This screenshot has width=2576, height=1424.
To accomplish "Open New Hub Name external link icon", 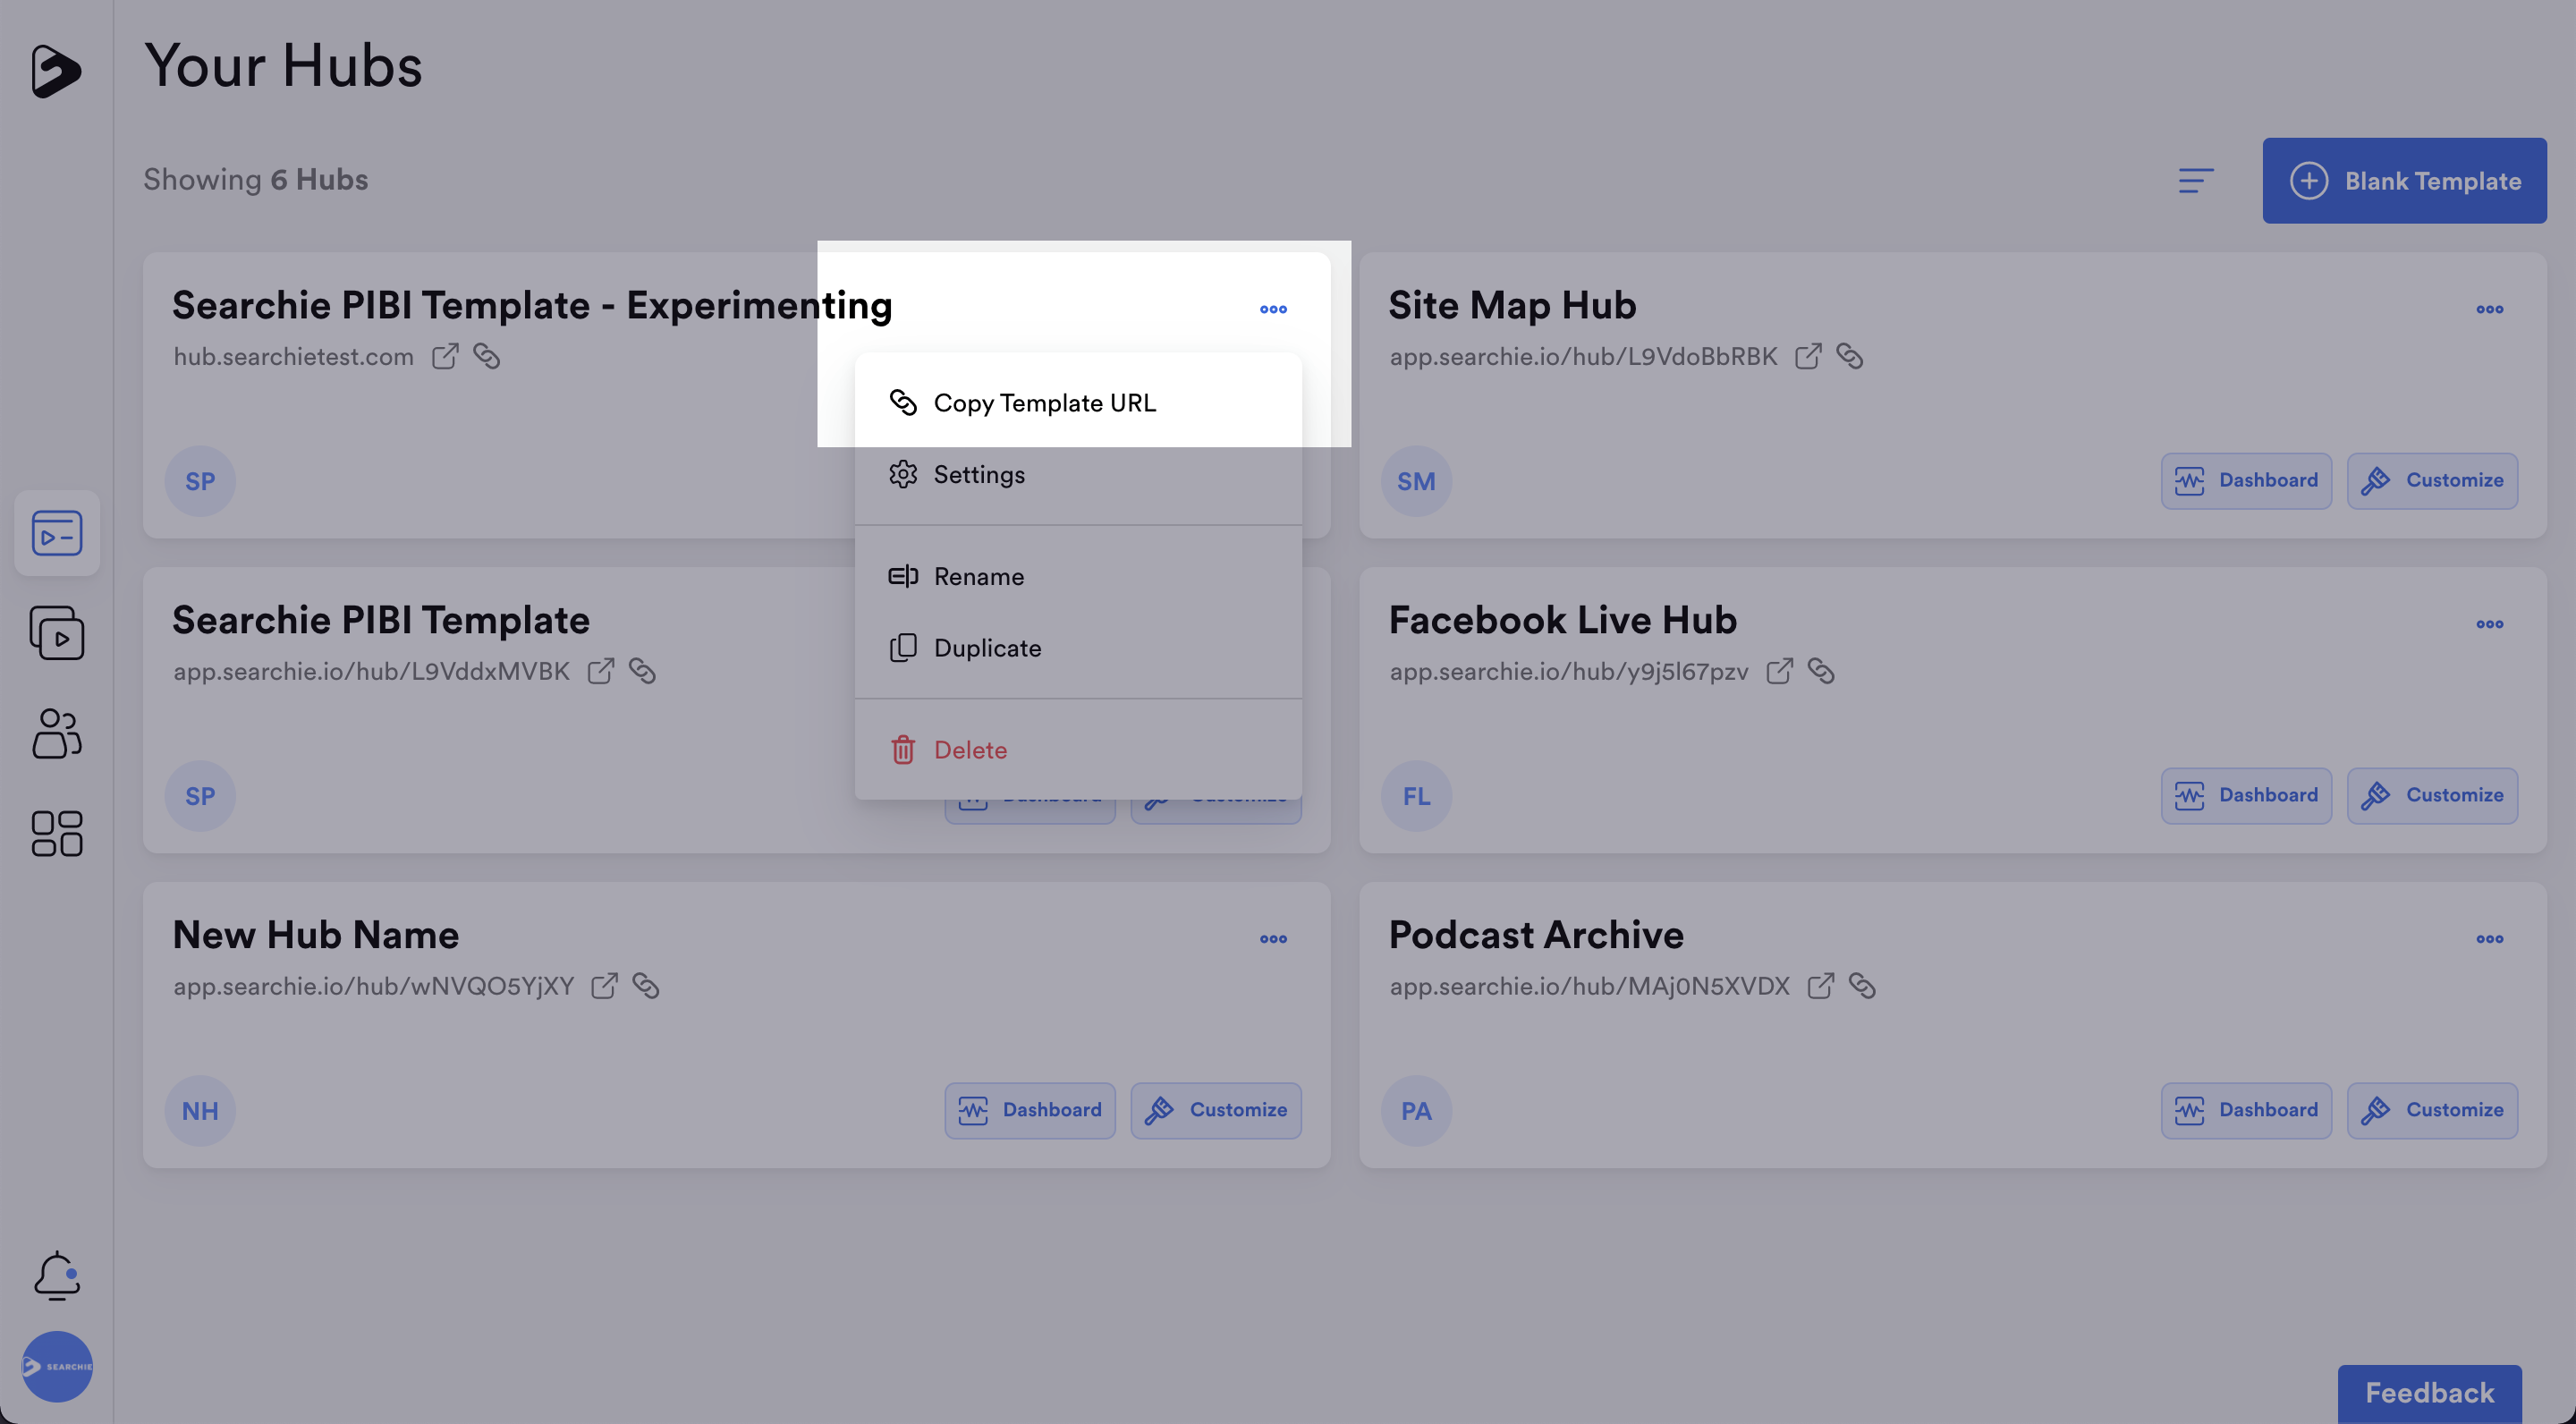I will (605, 986).
